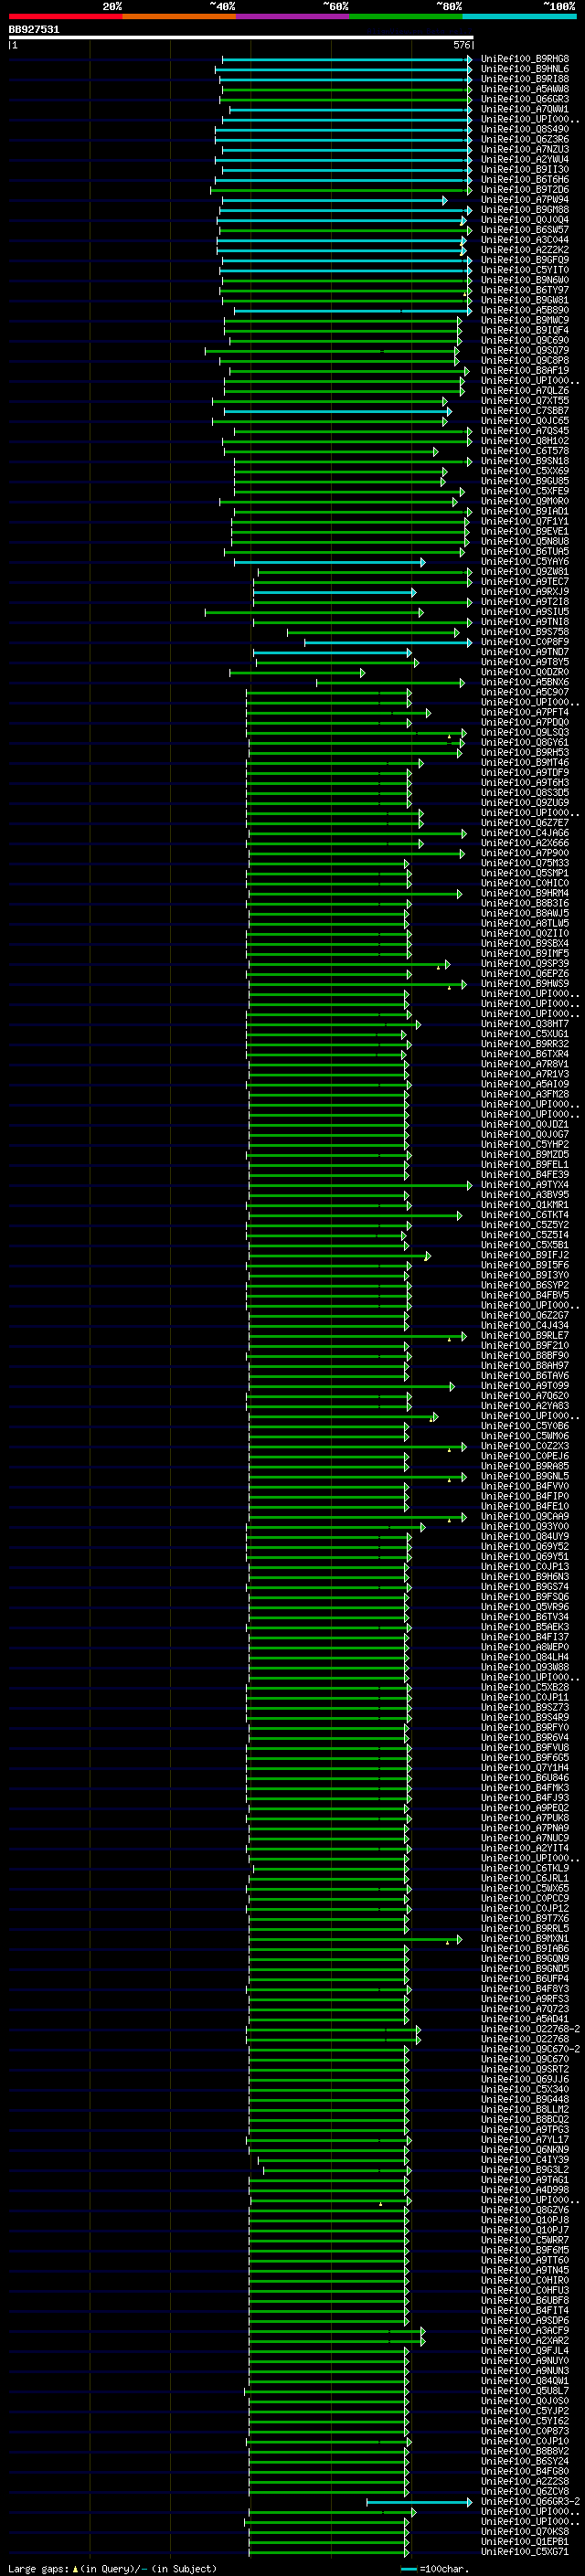Screen dimensions: 585x2576
Task: Click the UniRef100_B9GM88 label
Action: [525, 210]
